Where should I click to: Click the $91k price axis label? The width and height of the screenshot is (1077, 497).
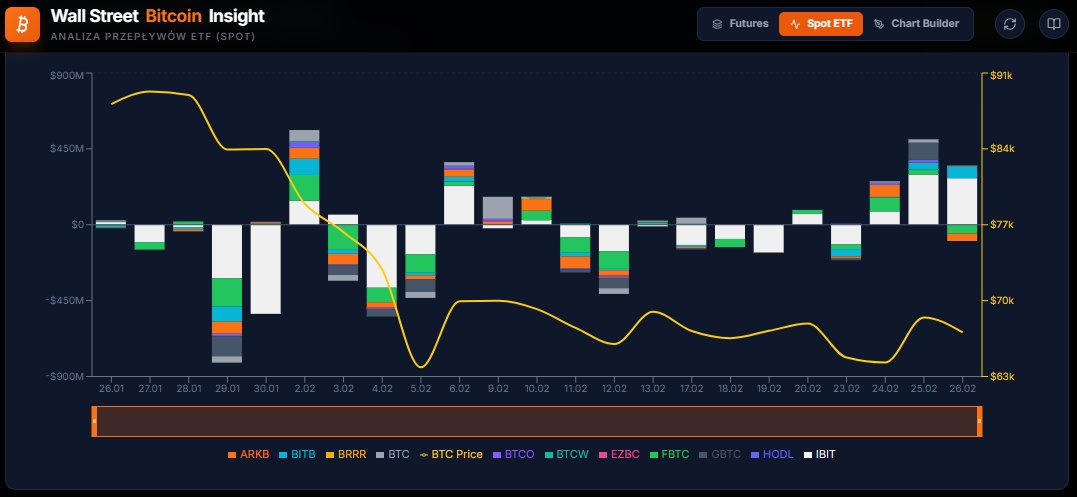1001,76
